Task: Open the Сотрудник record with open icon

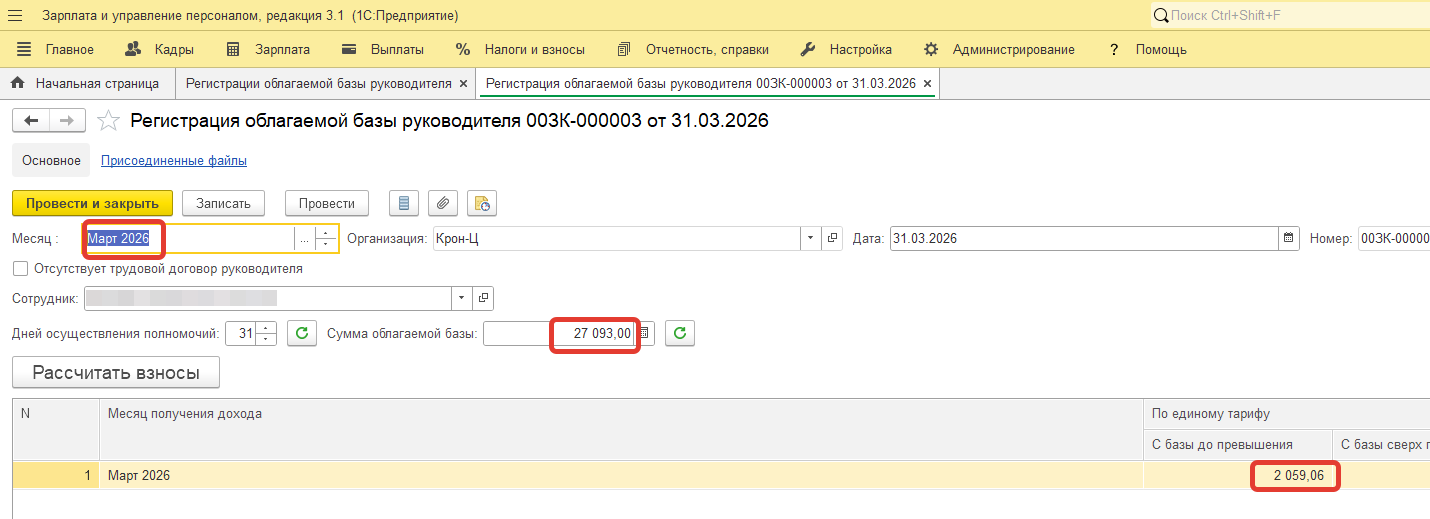Action: coord(483,298)
